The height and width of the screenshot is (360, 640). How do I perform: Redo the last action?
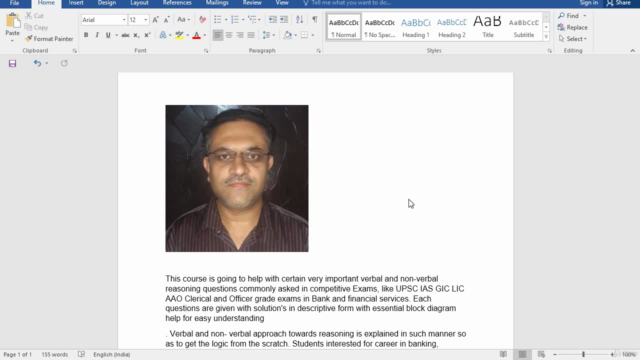tap(64, 63)
